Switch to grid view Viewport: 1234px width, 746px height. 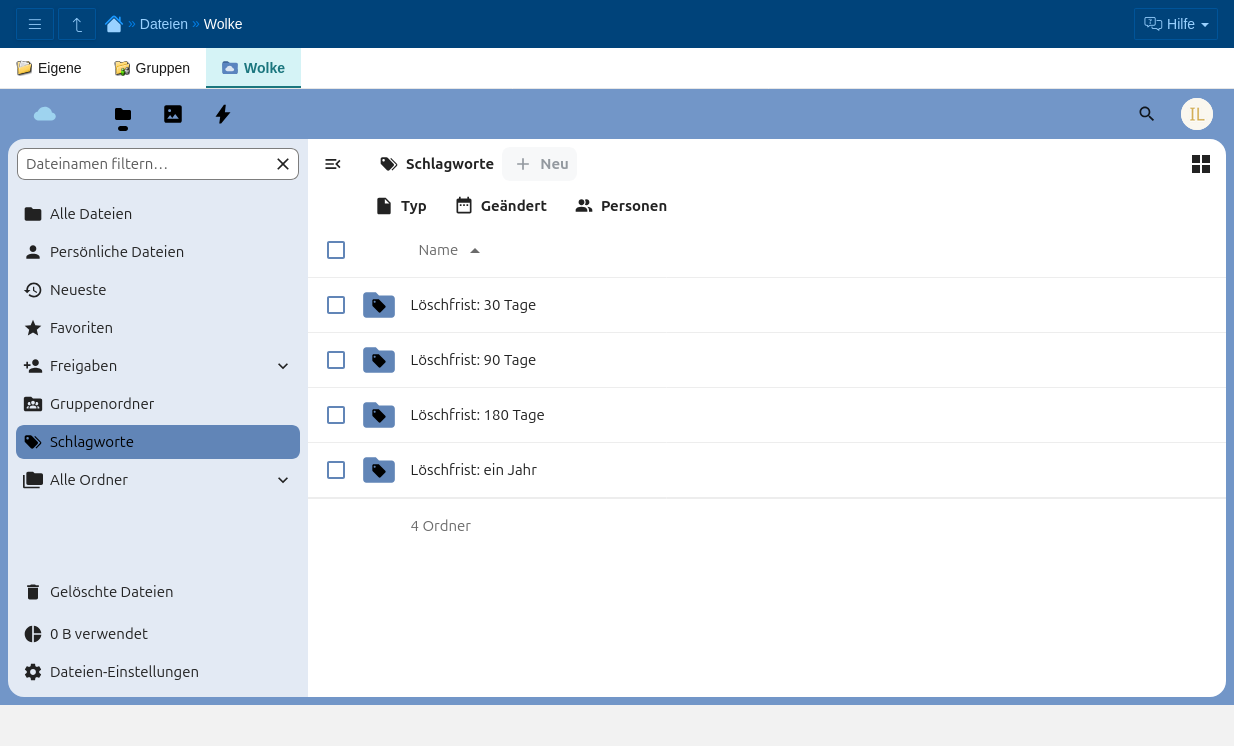pos(1201,164)
